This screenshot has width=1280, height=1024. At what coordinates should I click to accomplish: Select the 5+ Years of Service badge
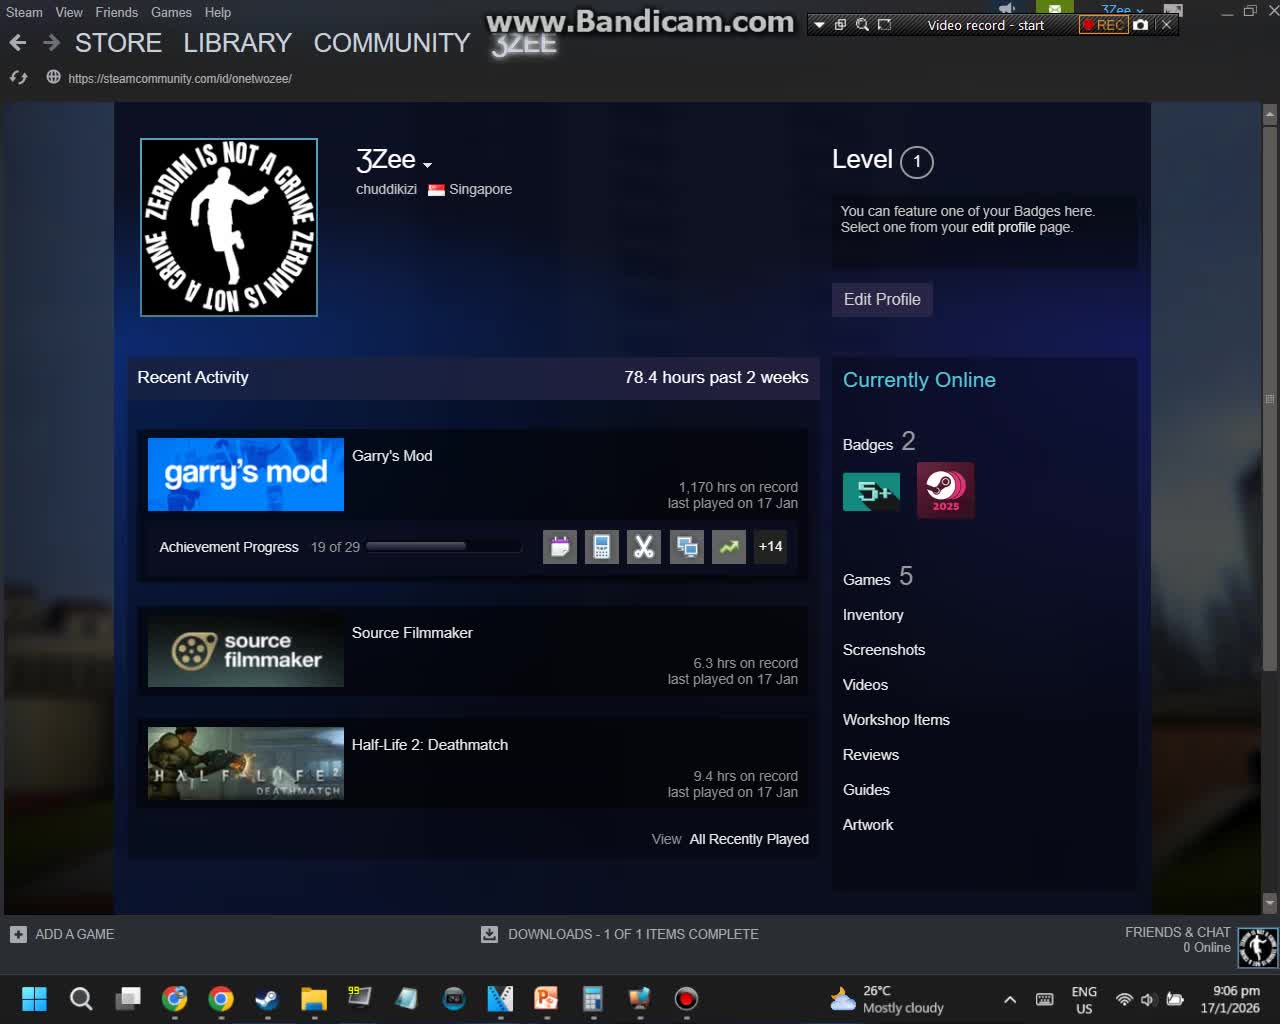[871, 490]
